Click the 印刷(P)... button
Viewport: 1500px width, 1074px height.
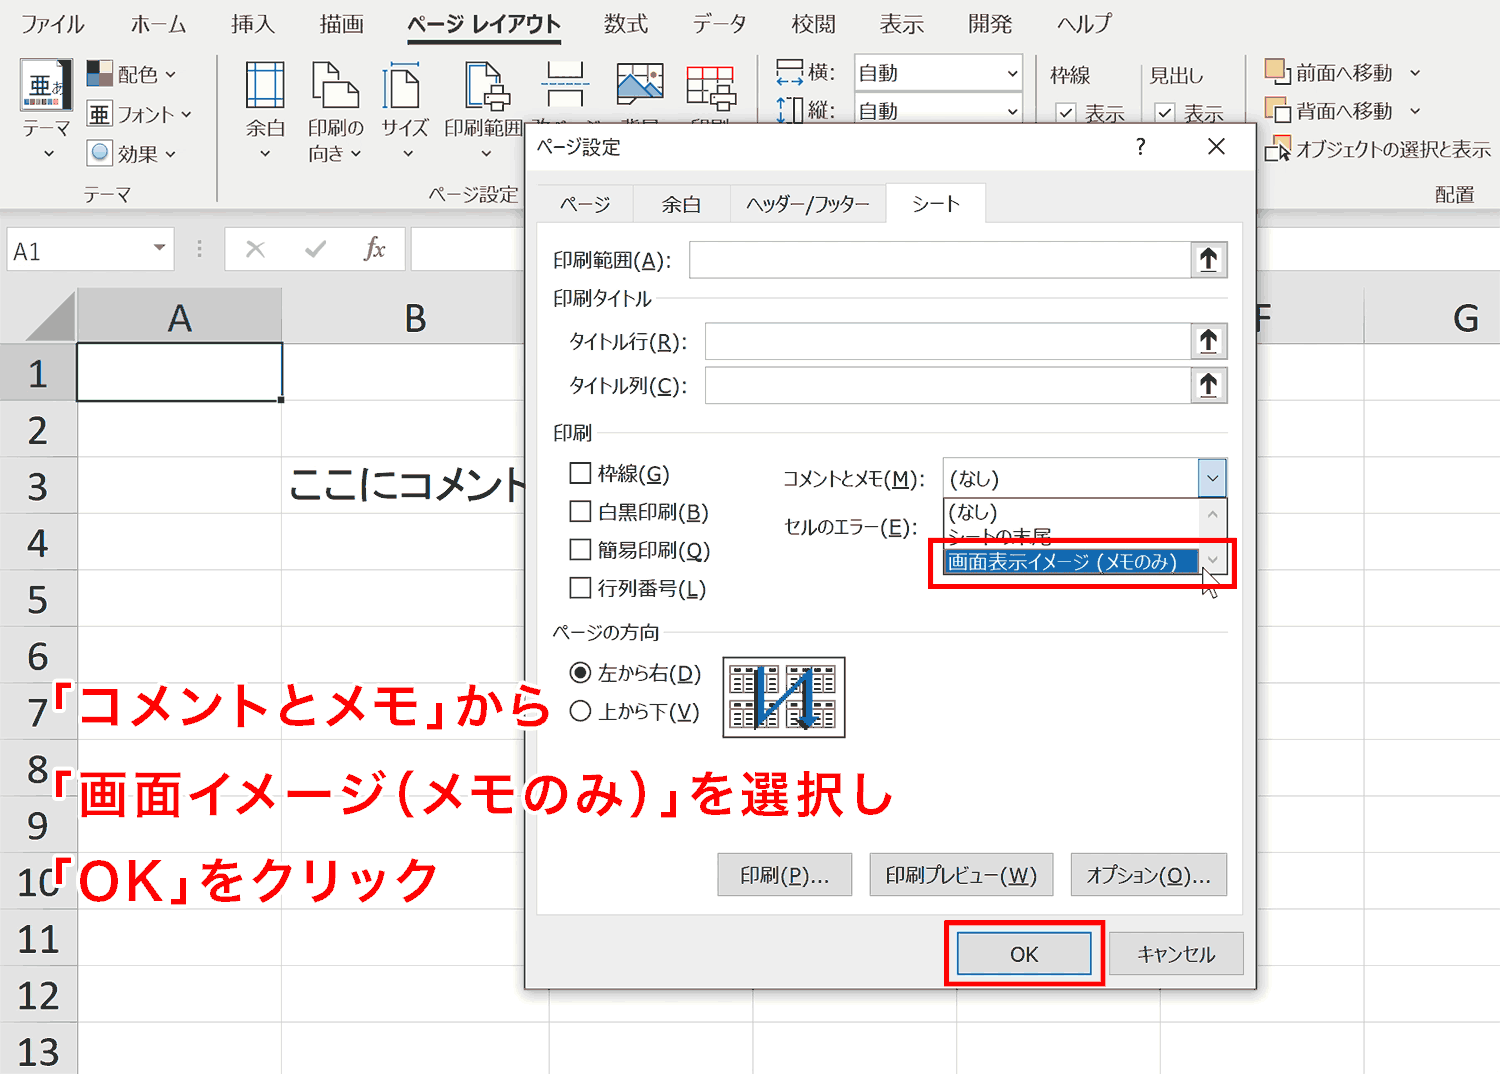pyautogui.click(x=784, y=875)
